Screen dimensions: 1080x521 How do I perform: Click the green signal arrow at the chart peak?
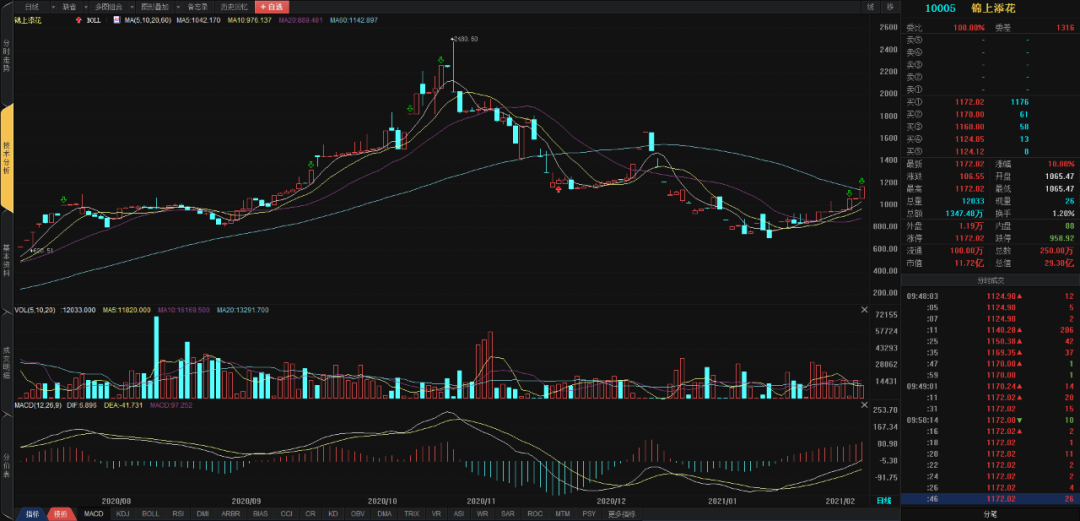point(440,61)
